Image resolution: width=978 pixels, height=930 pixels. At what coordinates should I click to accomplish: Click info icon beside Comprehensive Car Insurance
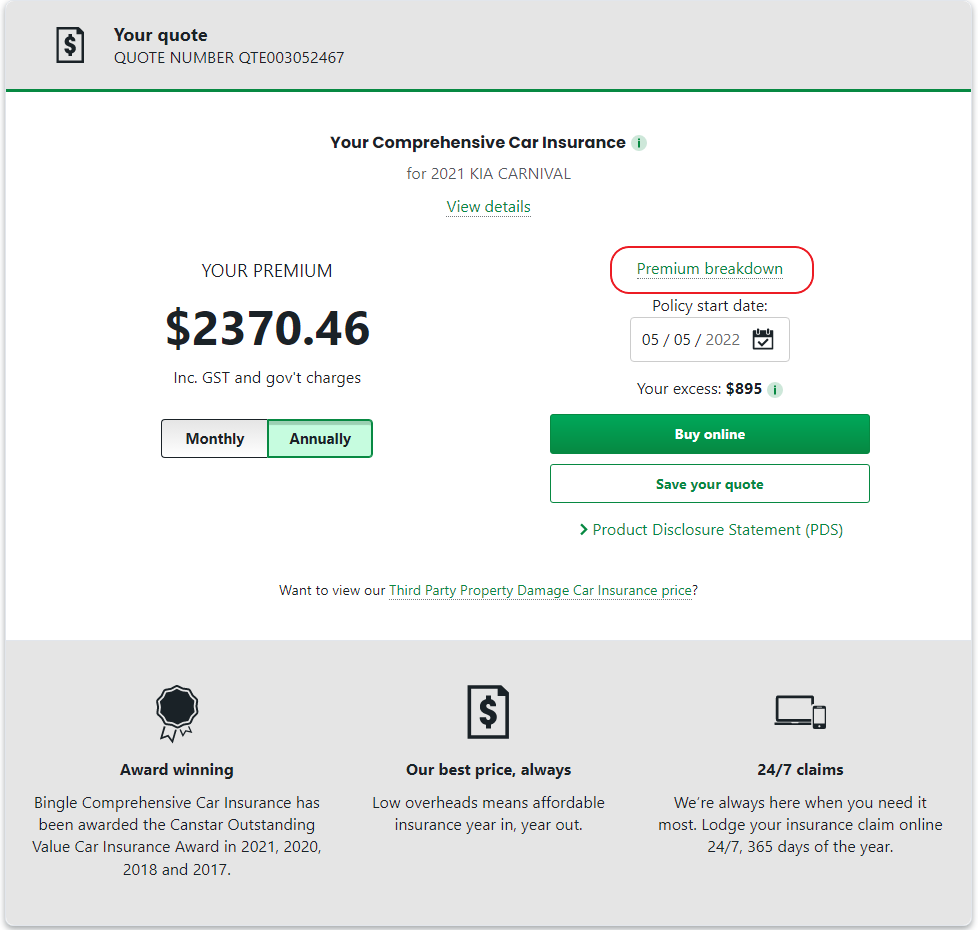pos(639,143)
